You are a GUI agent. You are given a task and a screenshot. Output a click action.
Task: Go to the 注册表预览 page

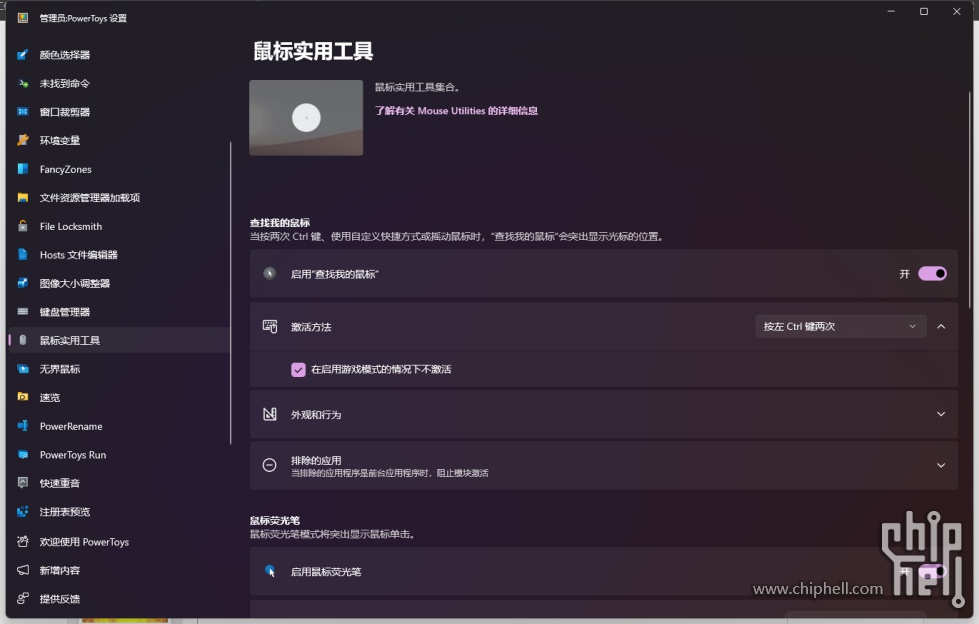[119, 512]
